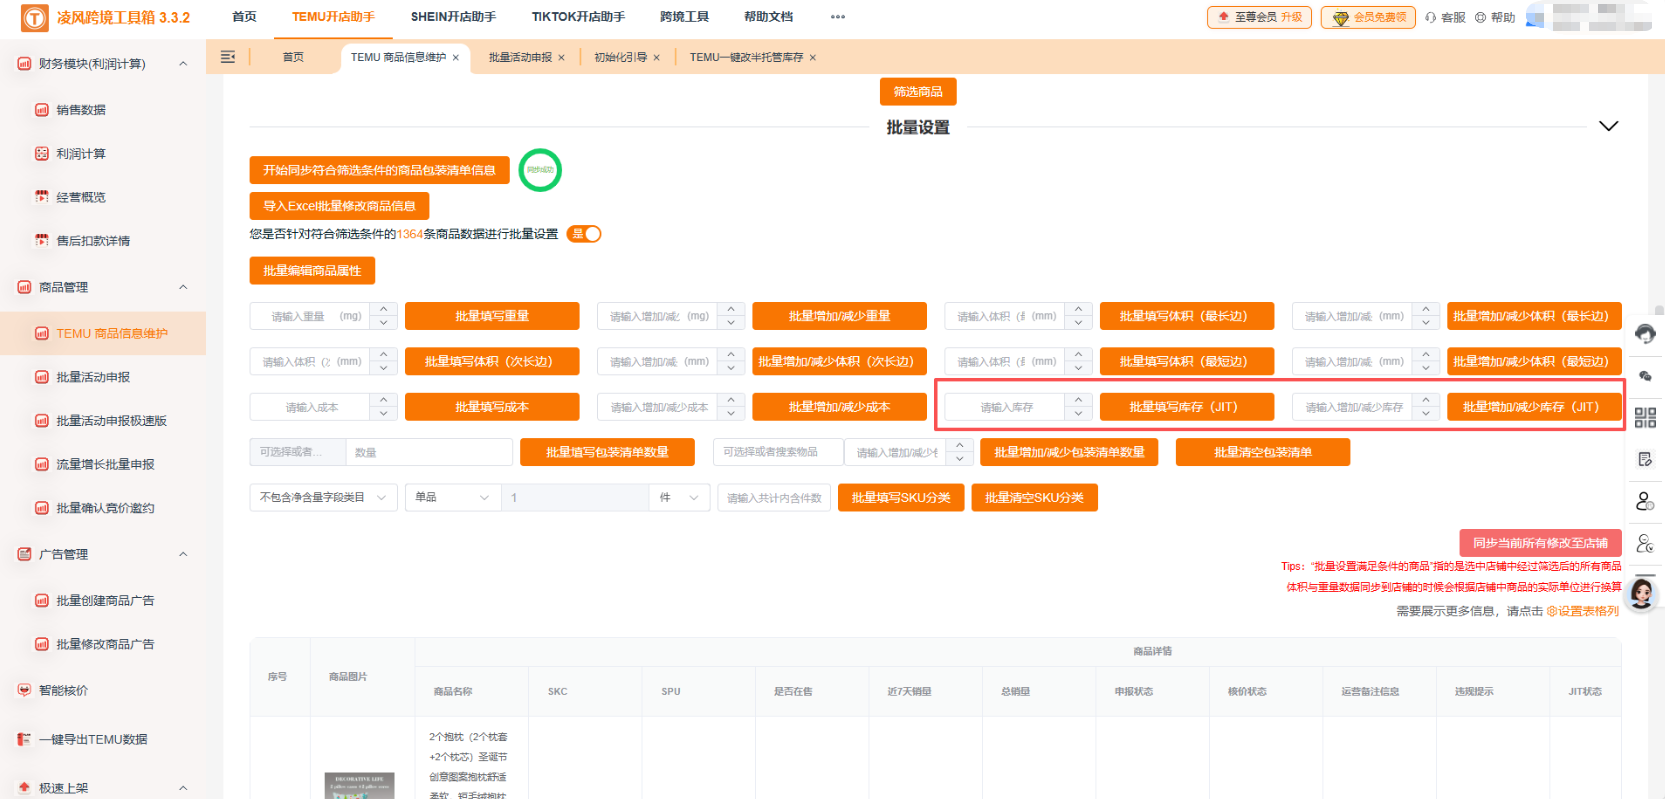Click 开始同步符合筛选条件的商品包装清单信息 button
This screenshot has width=1665, height=799.
pos(379,171)
